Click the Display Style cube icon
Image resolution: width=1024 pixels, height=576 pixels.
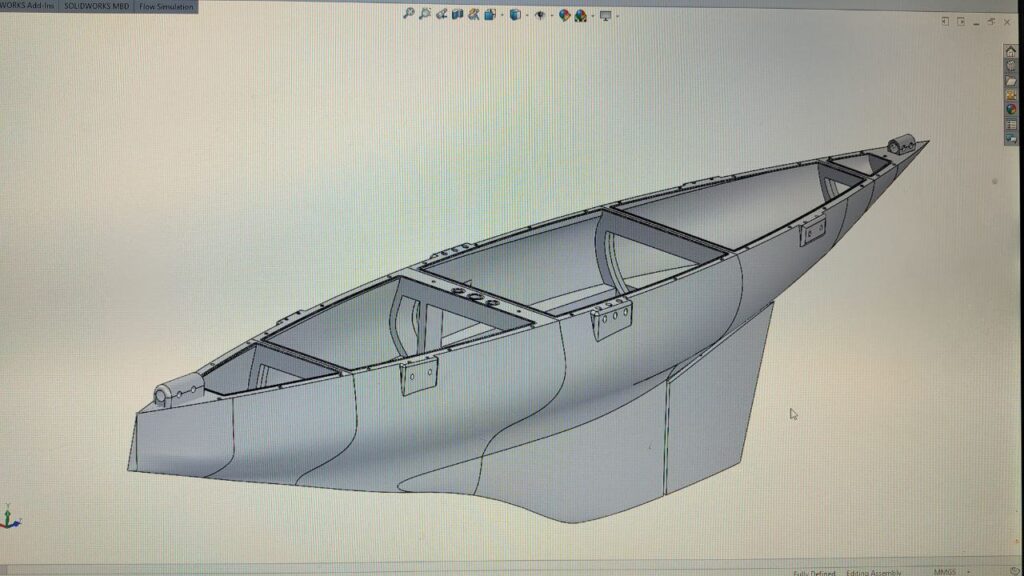coord(515,14)
